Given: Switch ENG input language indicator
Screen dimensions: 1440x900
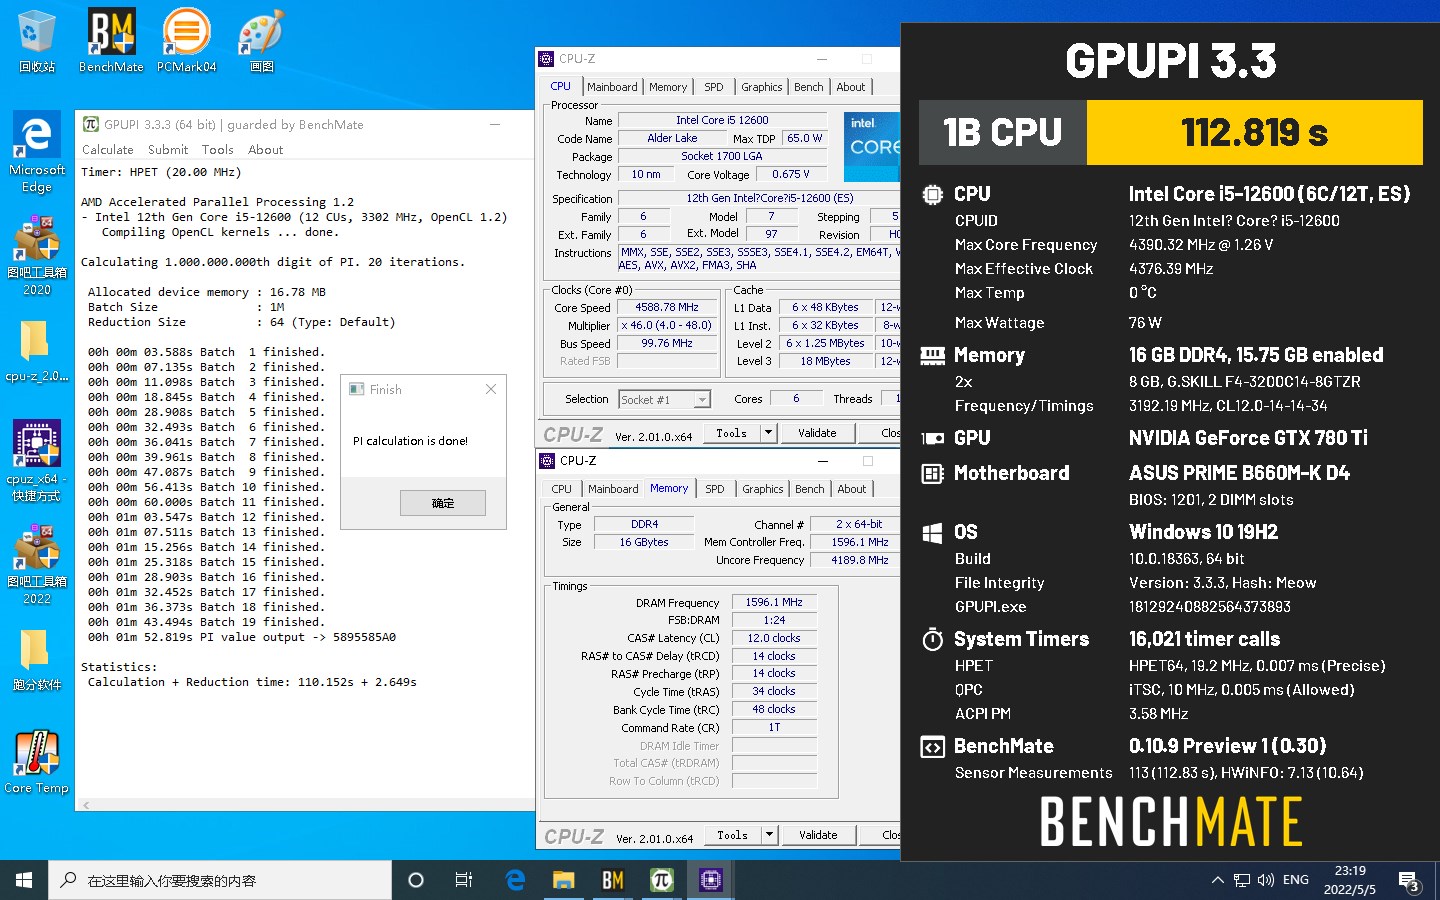Looking at the screenshot, I should click(x=1296, y=880).
